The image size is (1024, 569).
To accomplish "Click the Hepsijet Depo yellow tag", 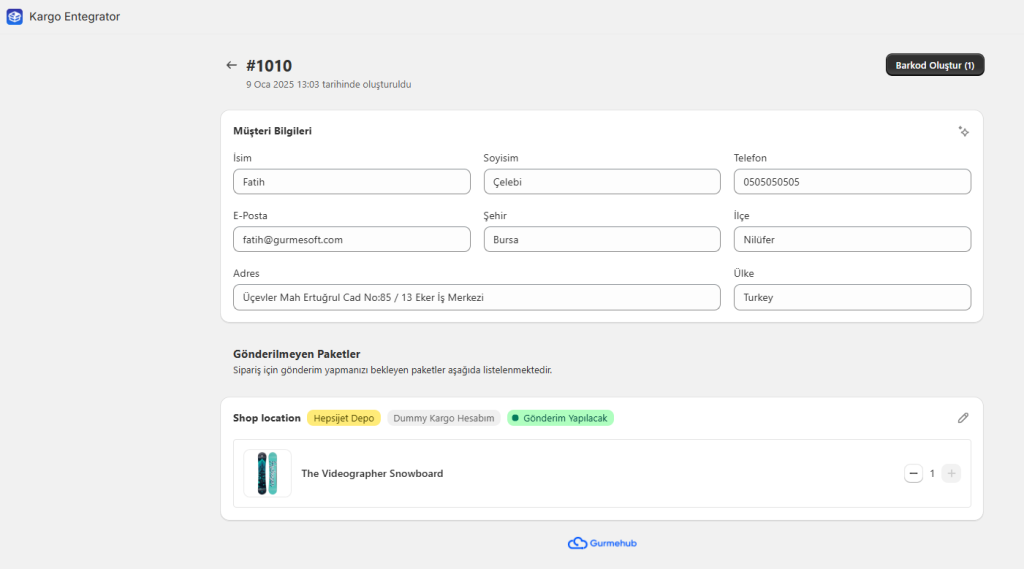I will click(343, 418).
